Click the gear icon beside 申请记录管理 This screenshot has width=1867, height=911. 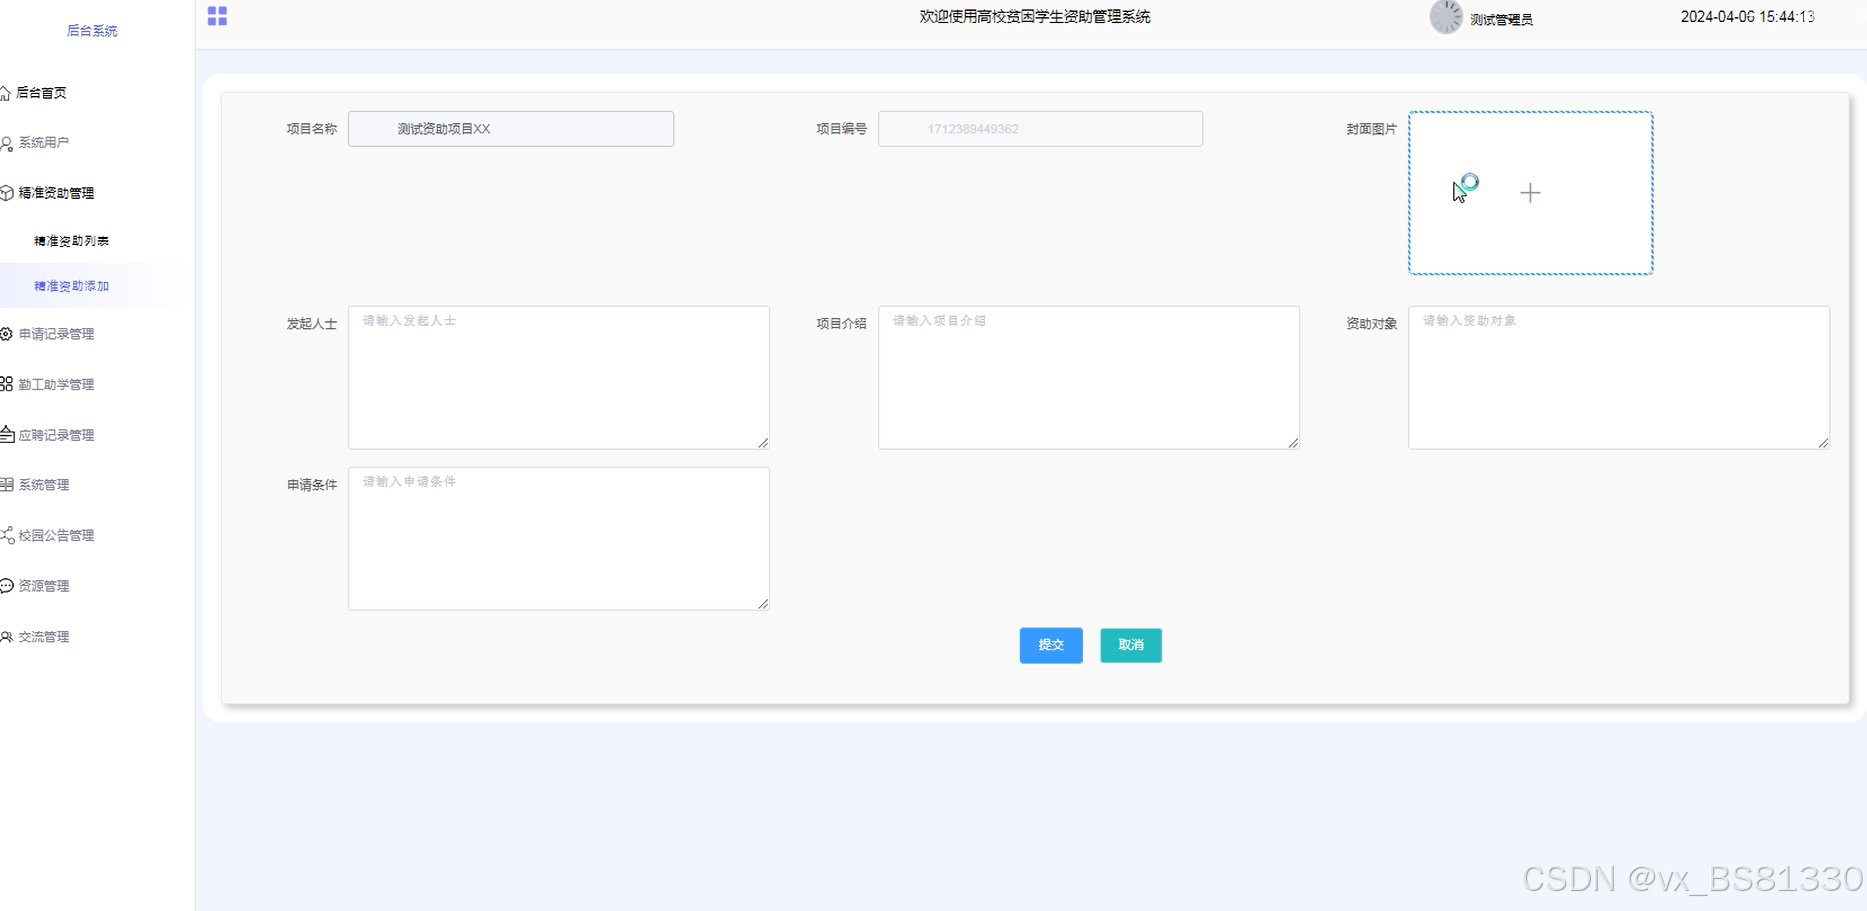(6, 334)
